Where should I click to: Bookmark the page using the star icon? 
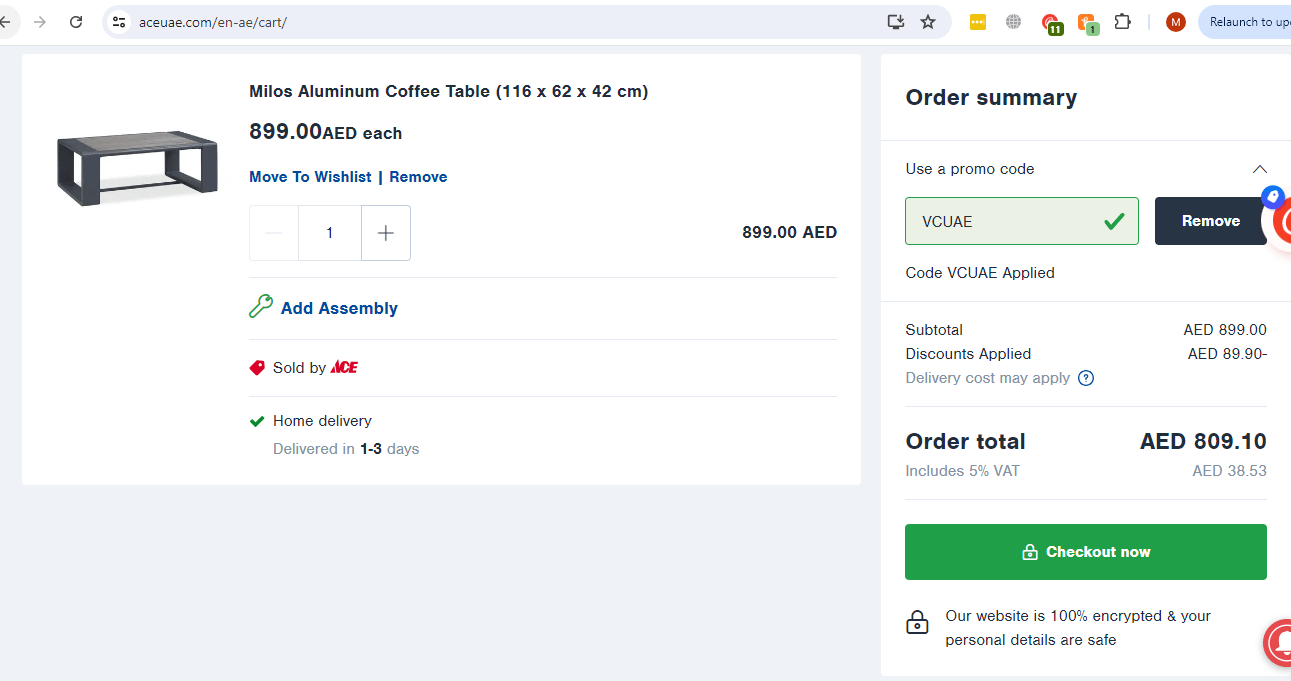coord(928,20)
